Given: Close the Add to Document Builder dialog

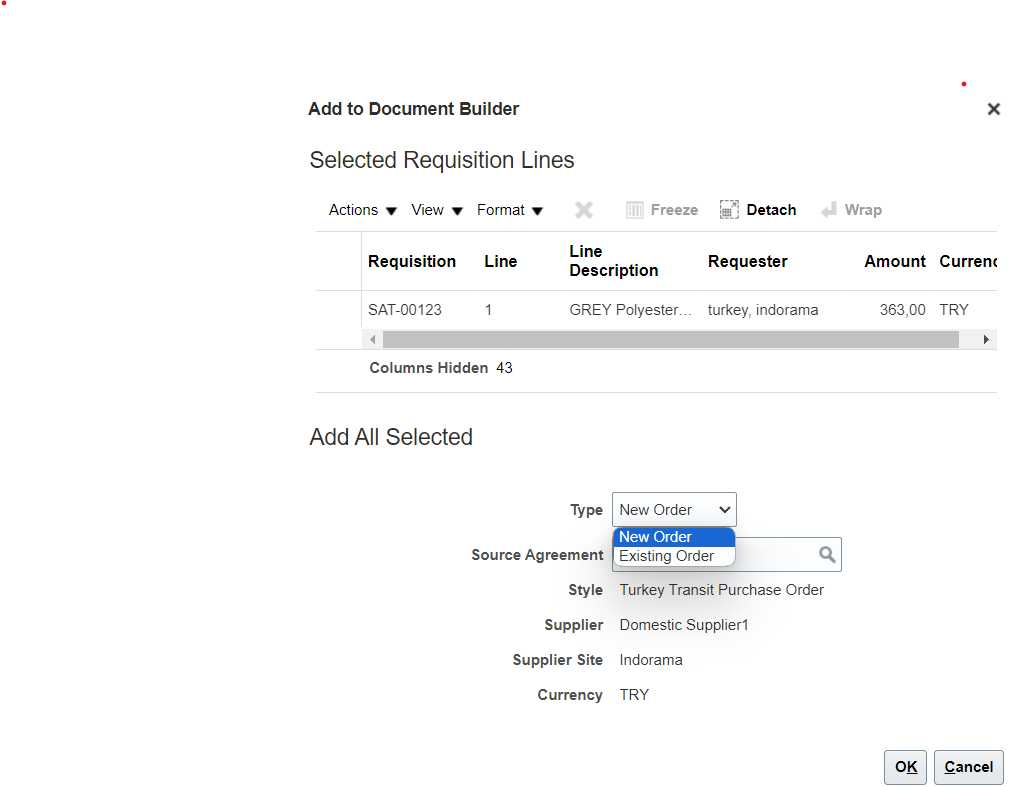Looking at the screenshot, I should click(x=993, y=109).
